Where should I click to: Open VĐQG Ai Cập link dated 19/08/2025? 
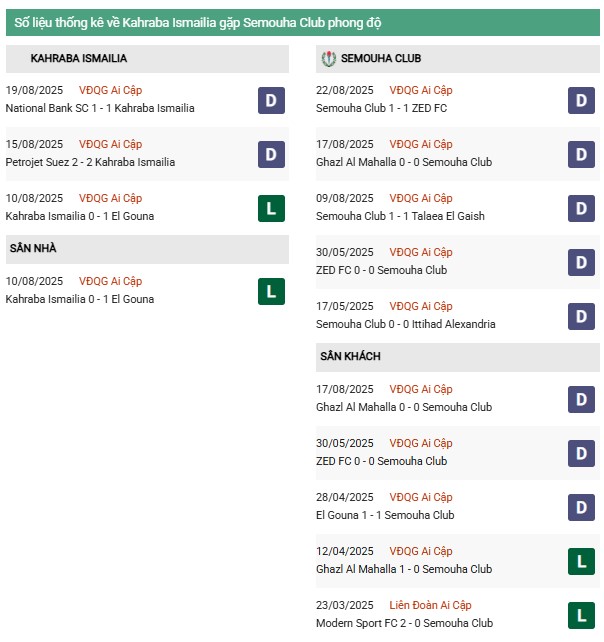pos(110,90)
